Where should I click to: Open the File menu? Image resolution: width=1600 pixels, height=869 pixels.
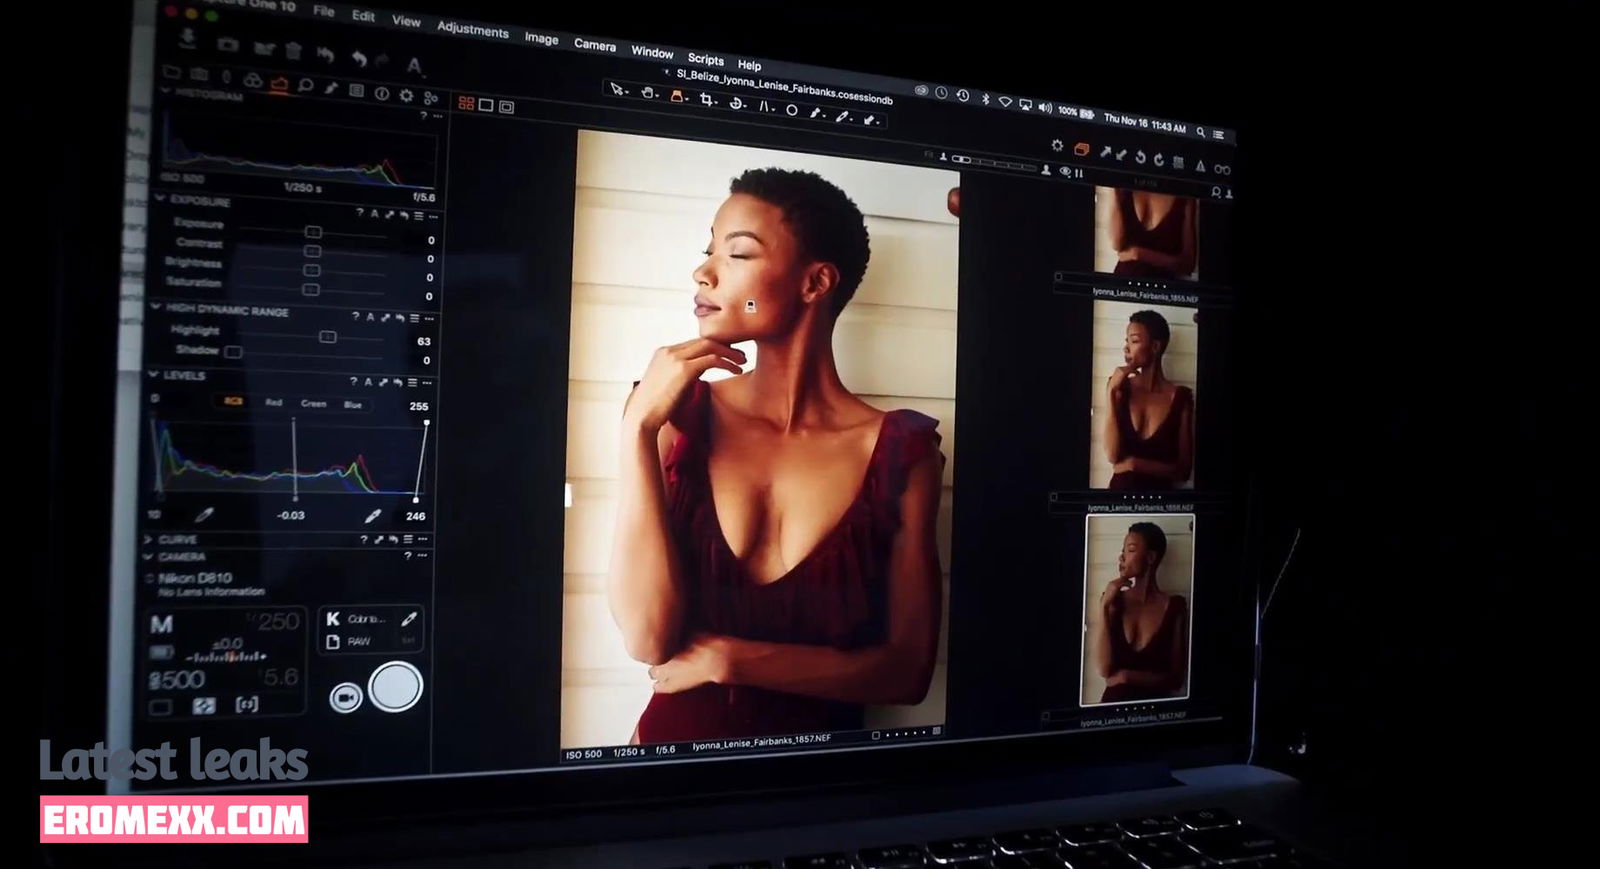click(324, 11)
